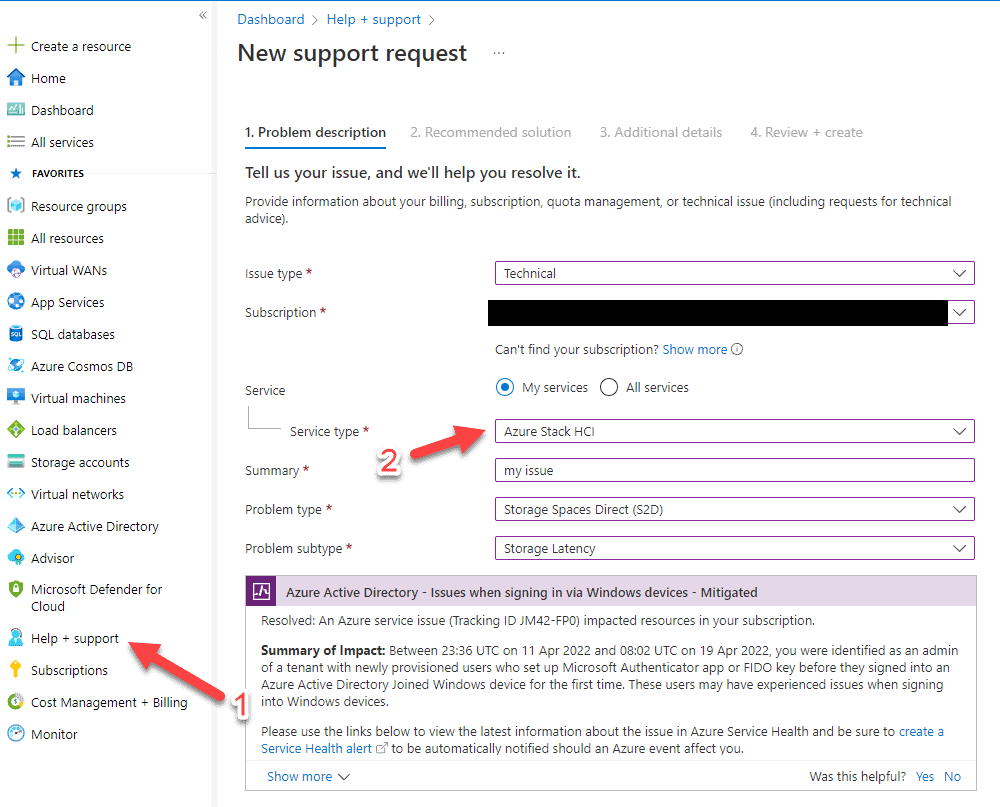Click the Azure Active Directory icon

click(x=15, y=525)
